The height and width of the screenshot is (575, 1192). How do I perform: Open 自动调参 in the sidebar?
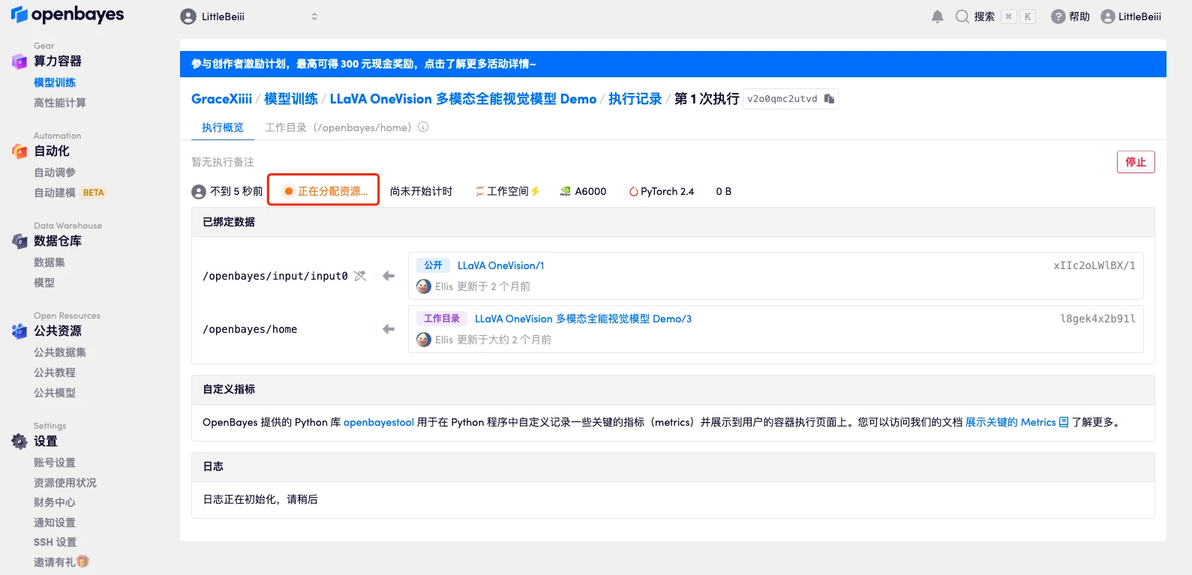coord(55,173)
